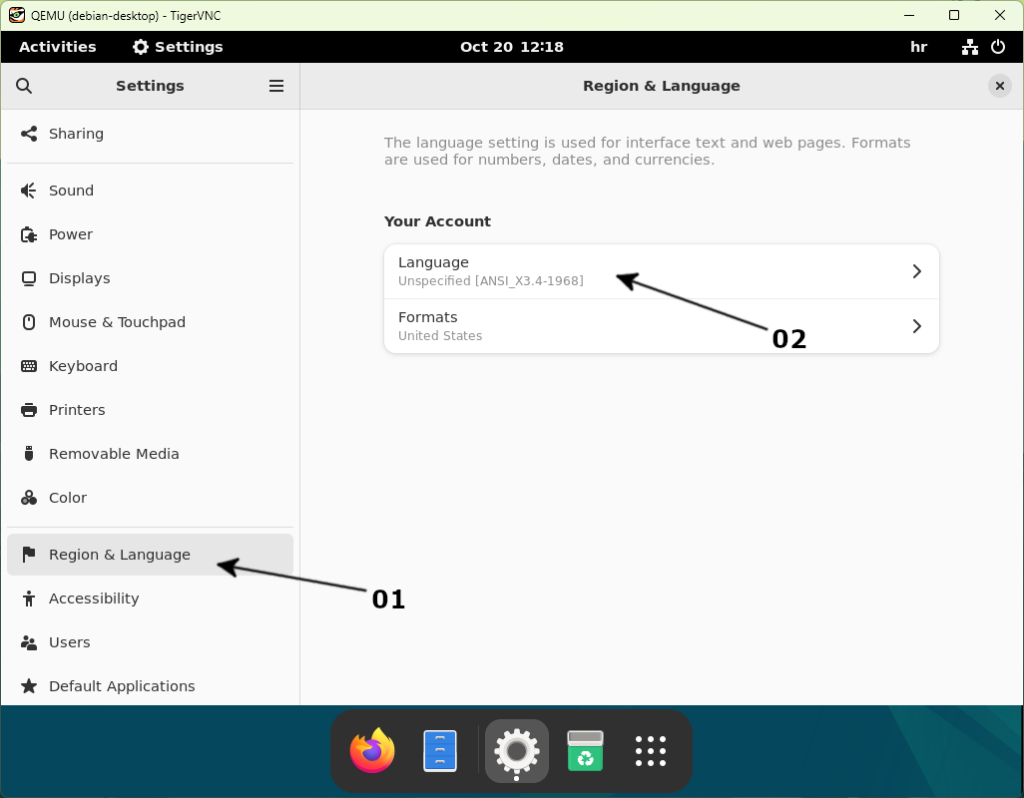Expand the Formats row chevron

(x=916, y=326)
